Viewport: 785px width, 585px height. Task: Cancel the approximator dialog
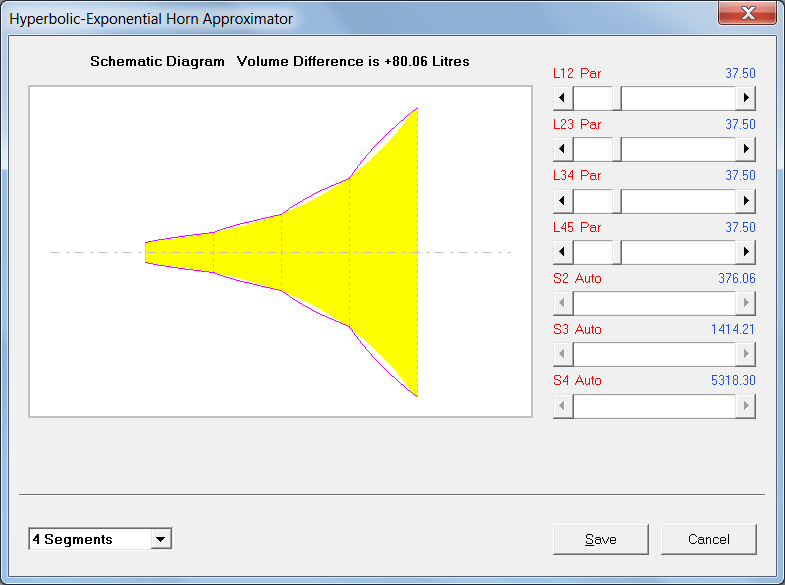708,539
